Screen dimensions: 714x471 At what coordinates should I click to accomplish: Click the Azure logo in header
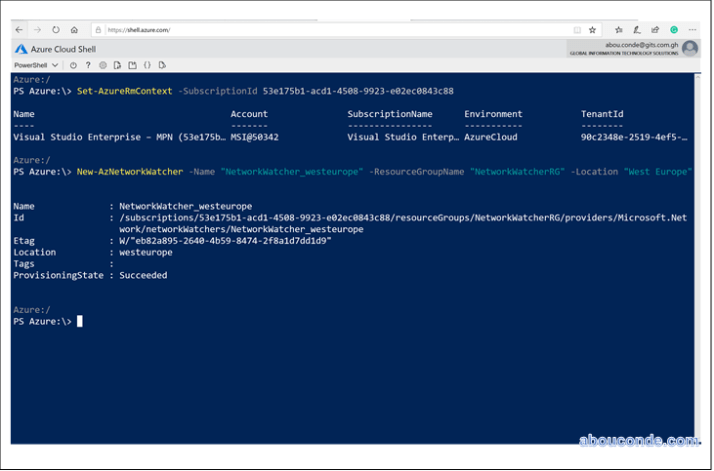pyautogui.click(x=21, y=48)
